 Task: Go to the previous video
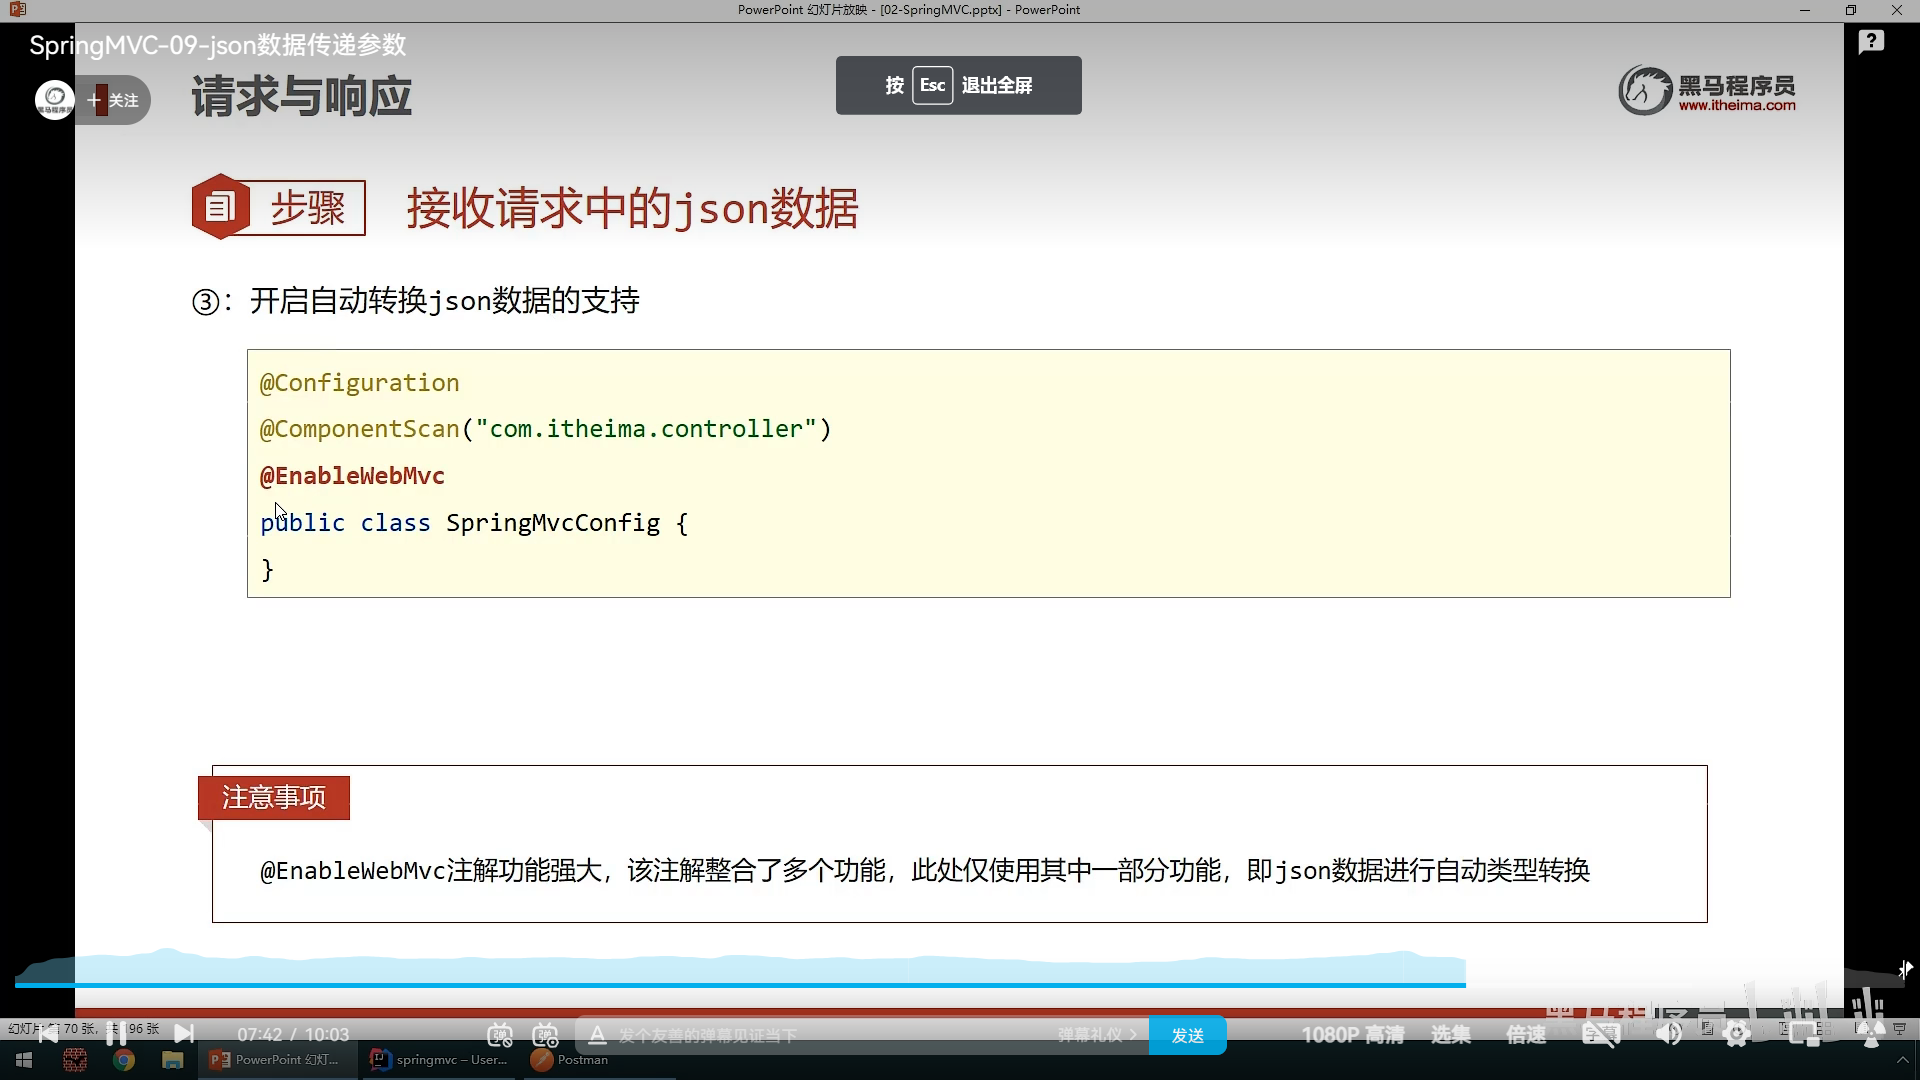pos(47,1033)
